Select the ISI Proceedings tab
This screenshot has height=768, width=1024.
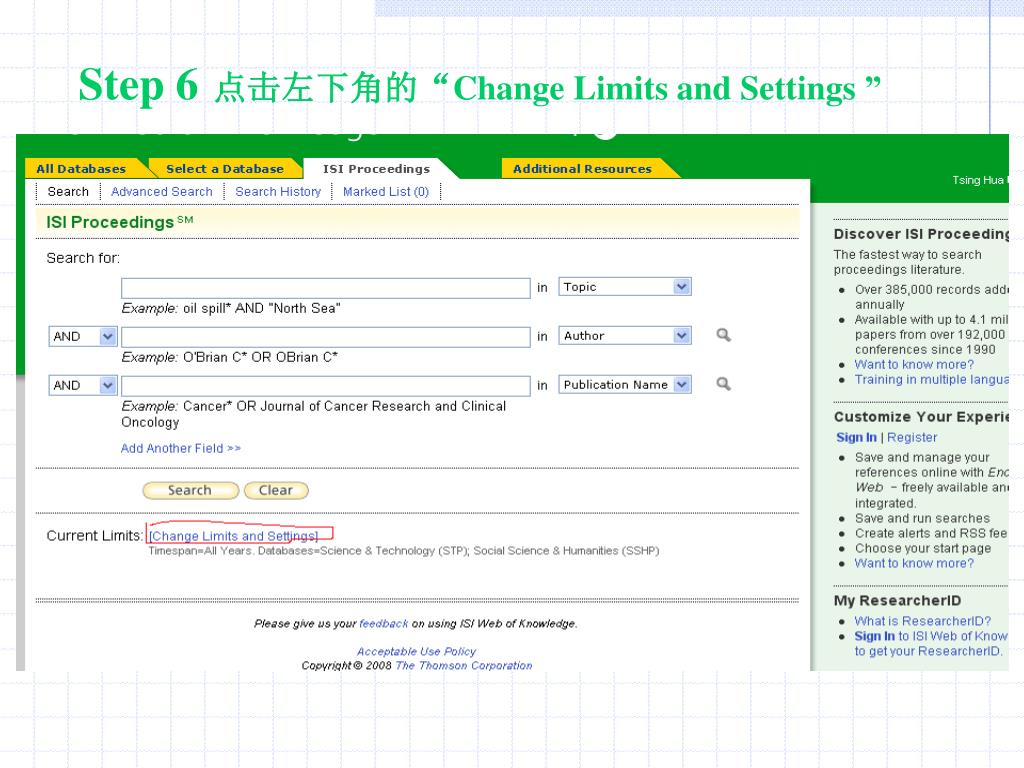point(377,168)
